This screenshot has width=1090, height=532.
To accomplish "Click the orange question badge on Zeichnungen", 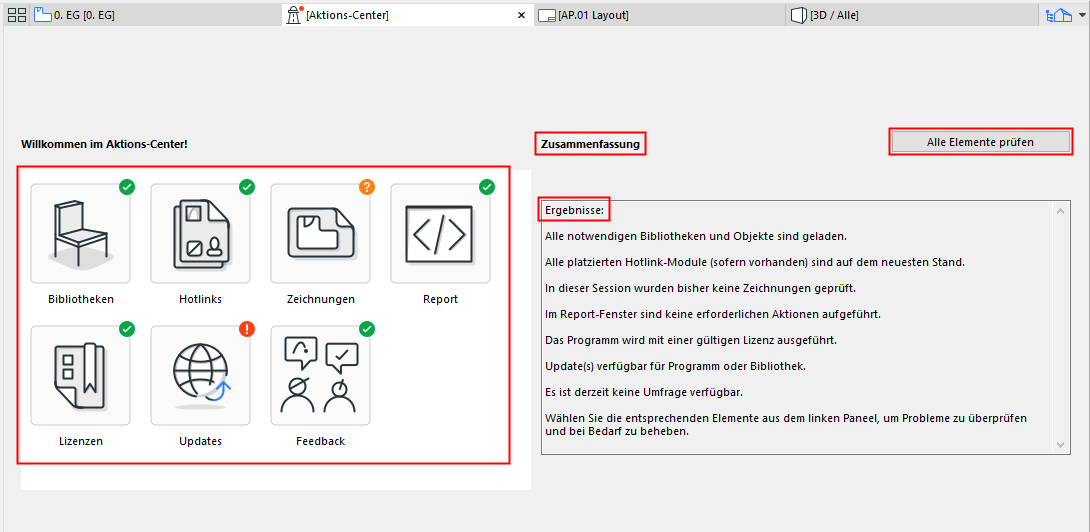I will point(366,186).
